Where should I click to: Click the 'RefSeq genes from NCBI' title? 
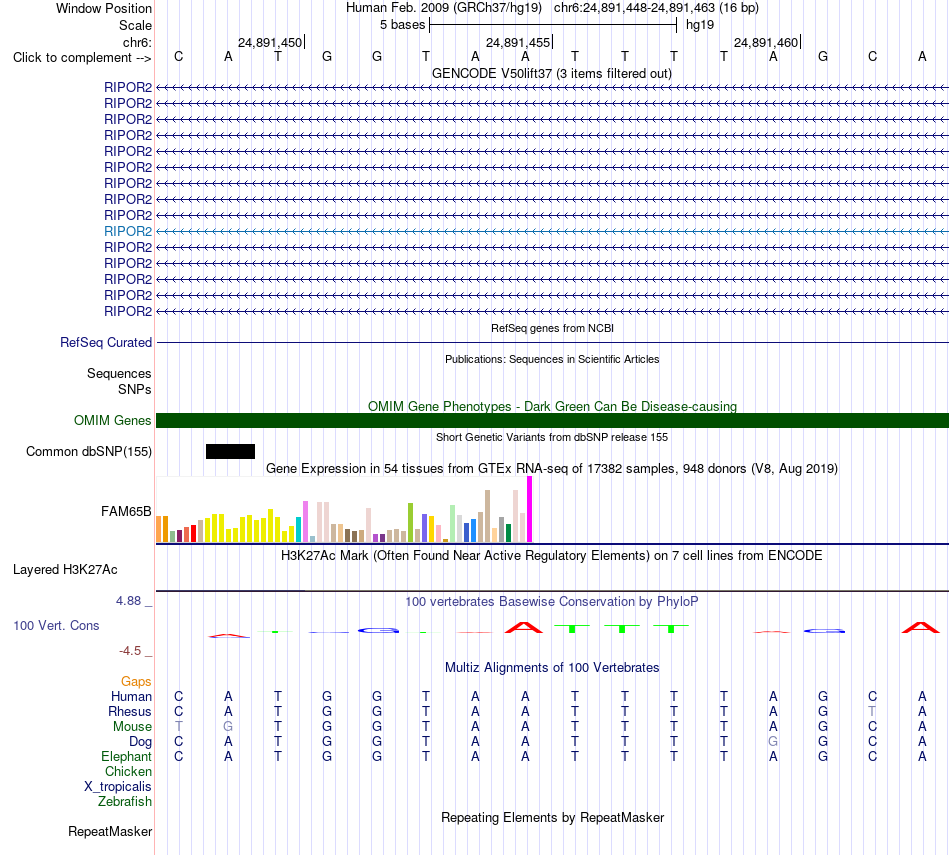[552, 328]
